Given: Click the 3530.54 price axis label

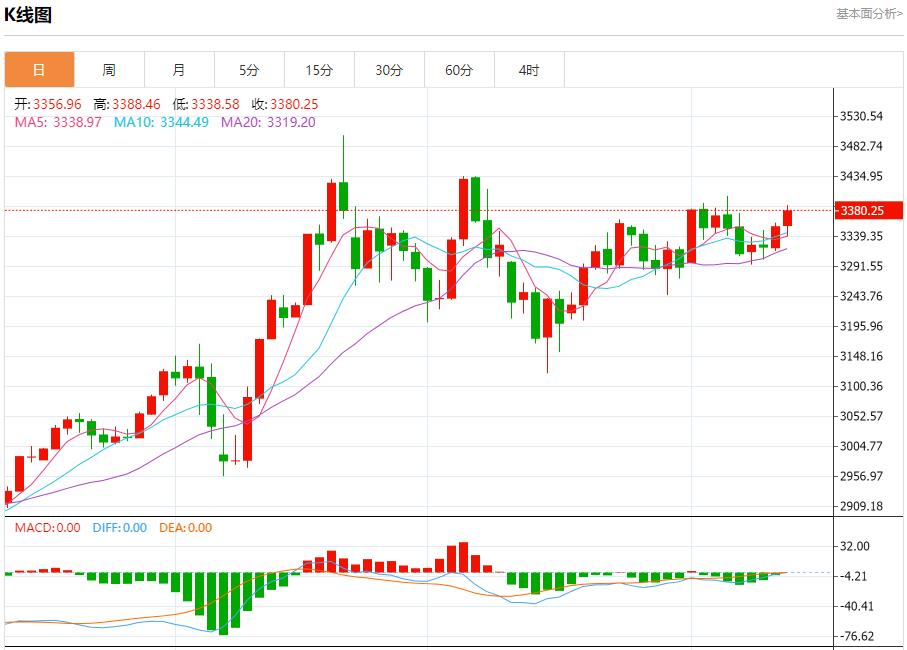Looking at the screenshot, I should pos(861,117).
